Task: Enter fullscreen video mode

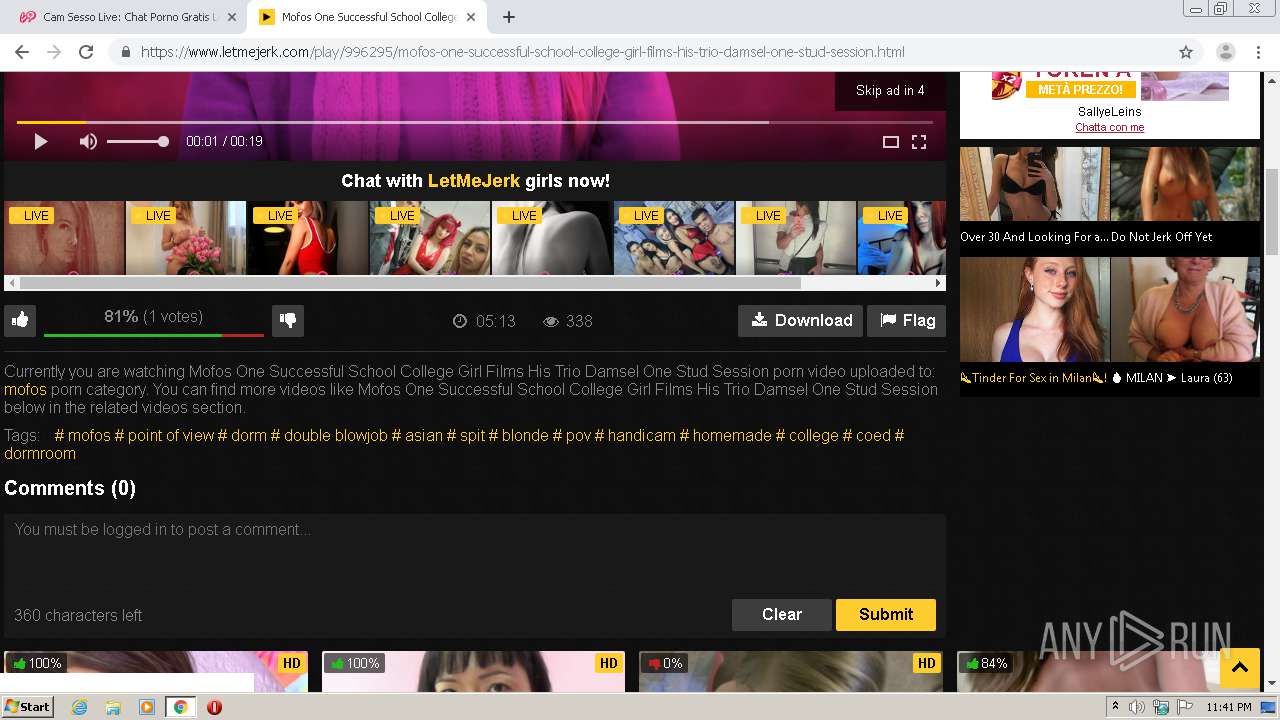Action: click(919, 142)
